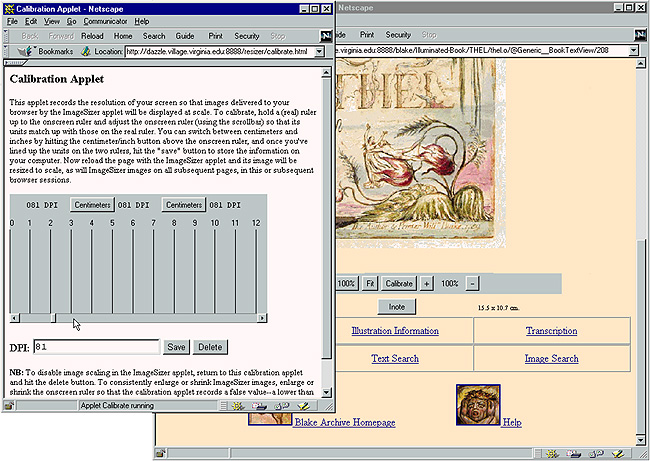Screen dimensions: 650x461
Task: Click the 100% button left of Fit
Action: coord(347,284)
